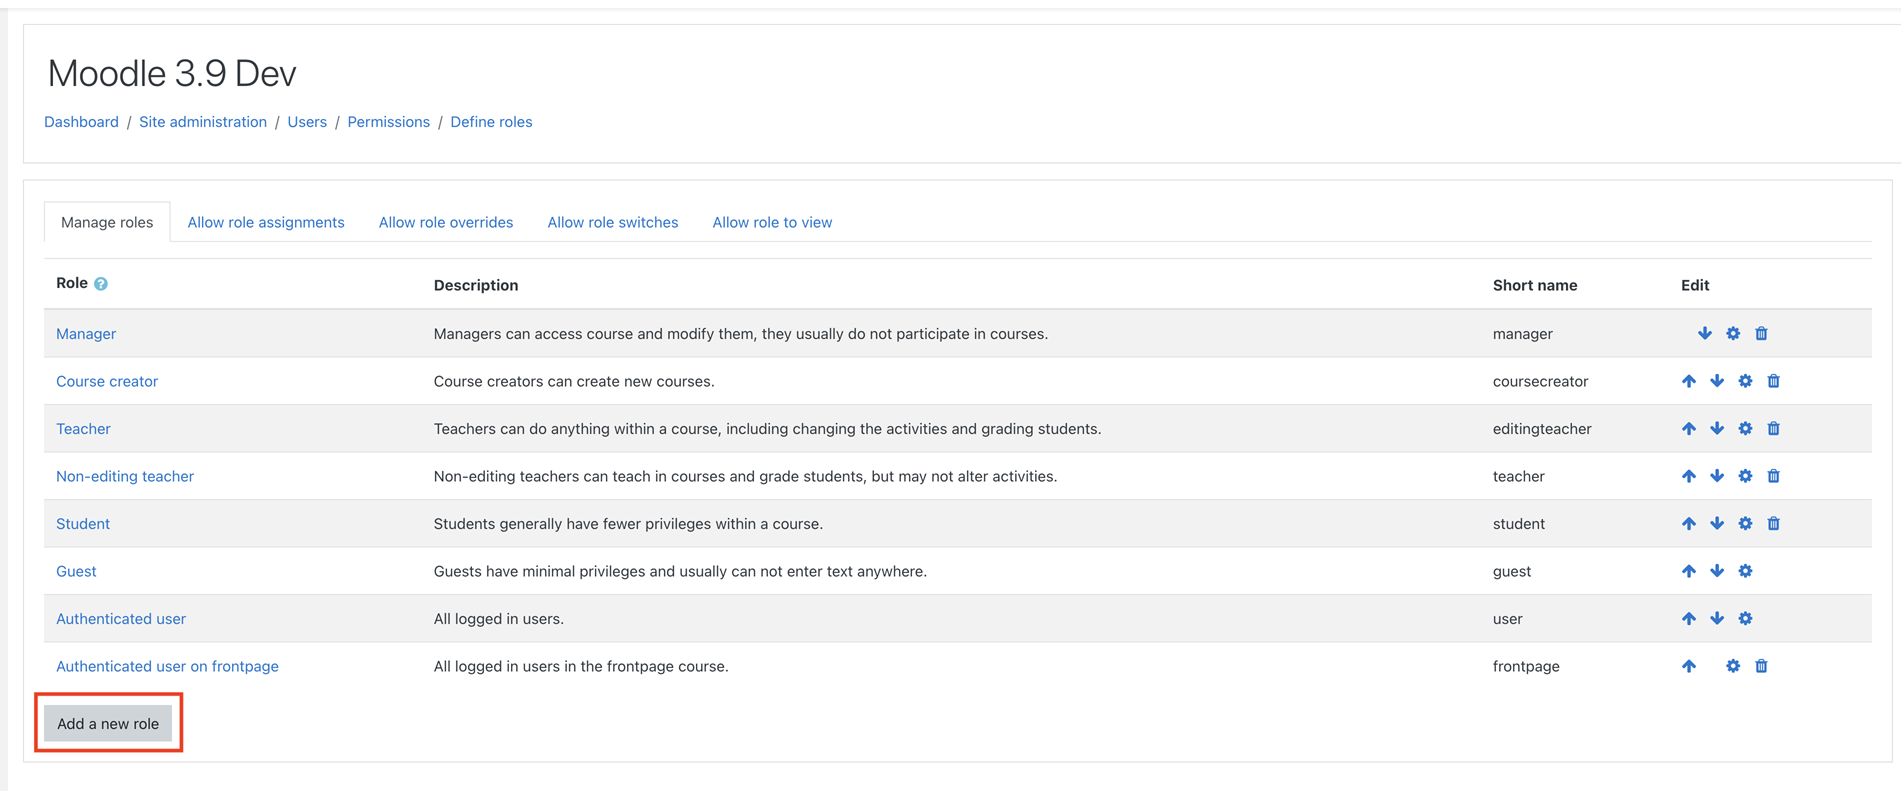The height and width of the screenshot is (791, 1901).
Task: Open the Teacher role link
Action: point(83,429)
